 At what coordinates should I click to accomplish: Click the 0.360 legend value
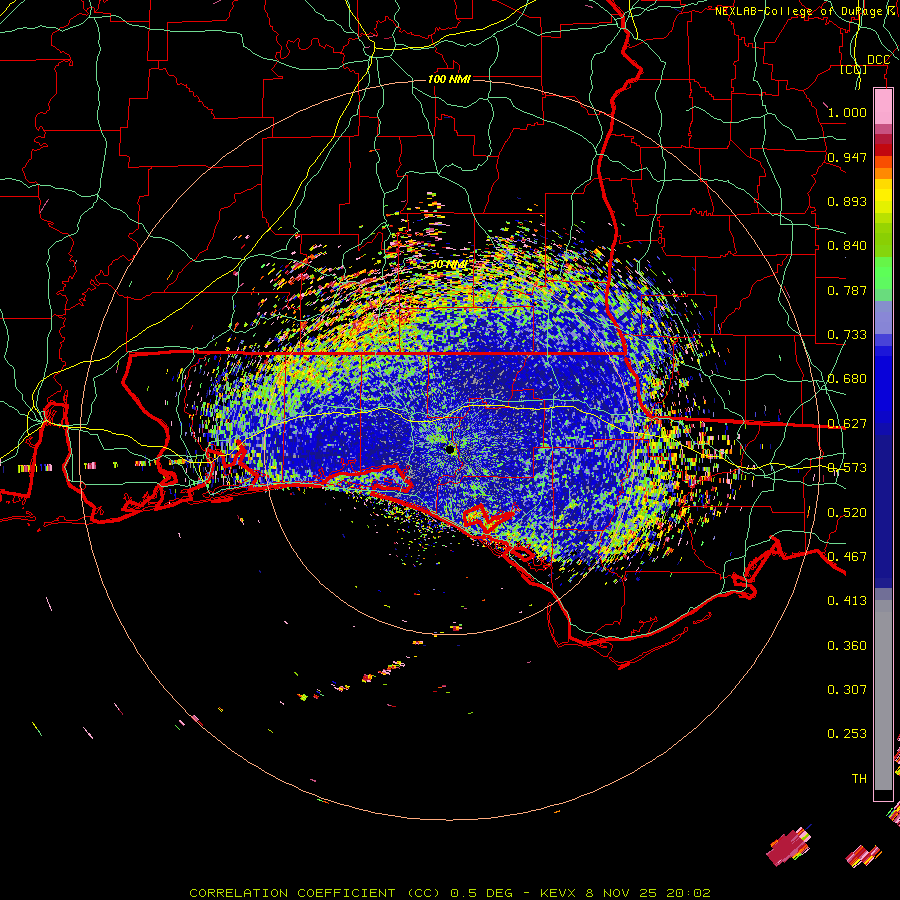click(847, 646)
